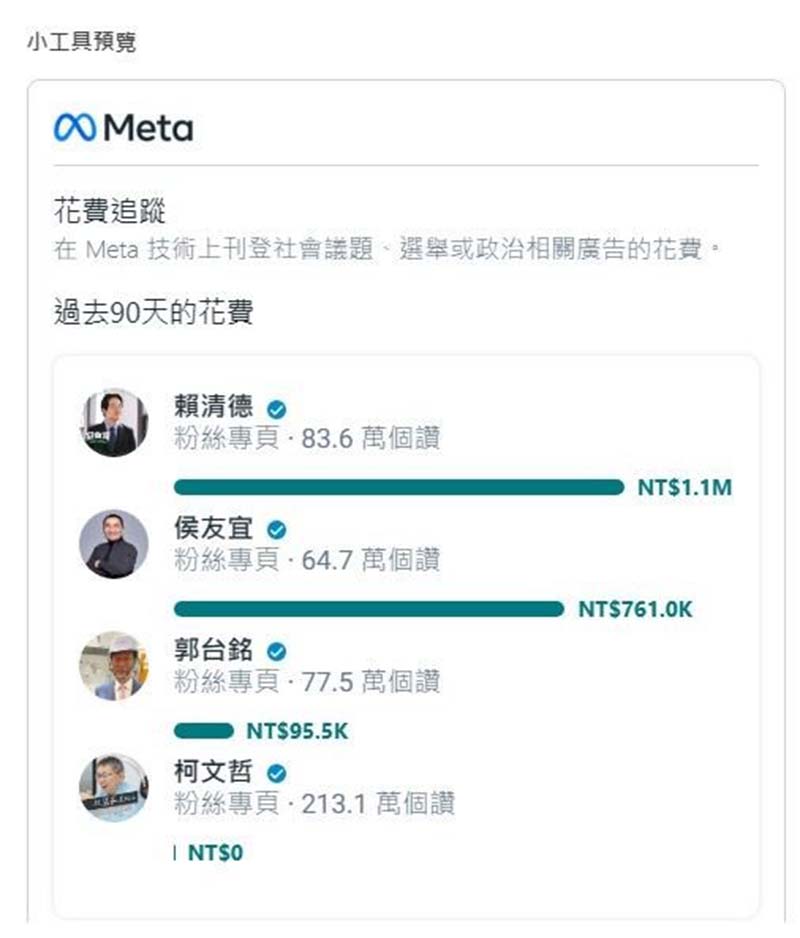
Task: Click the Meta logo
Action: 123,128
